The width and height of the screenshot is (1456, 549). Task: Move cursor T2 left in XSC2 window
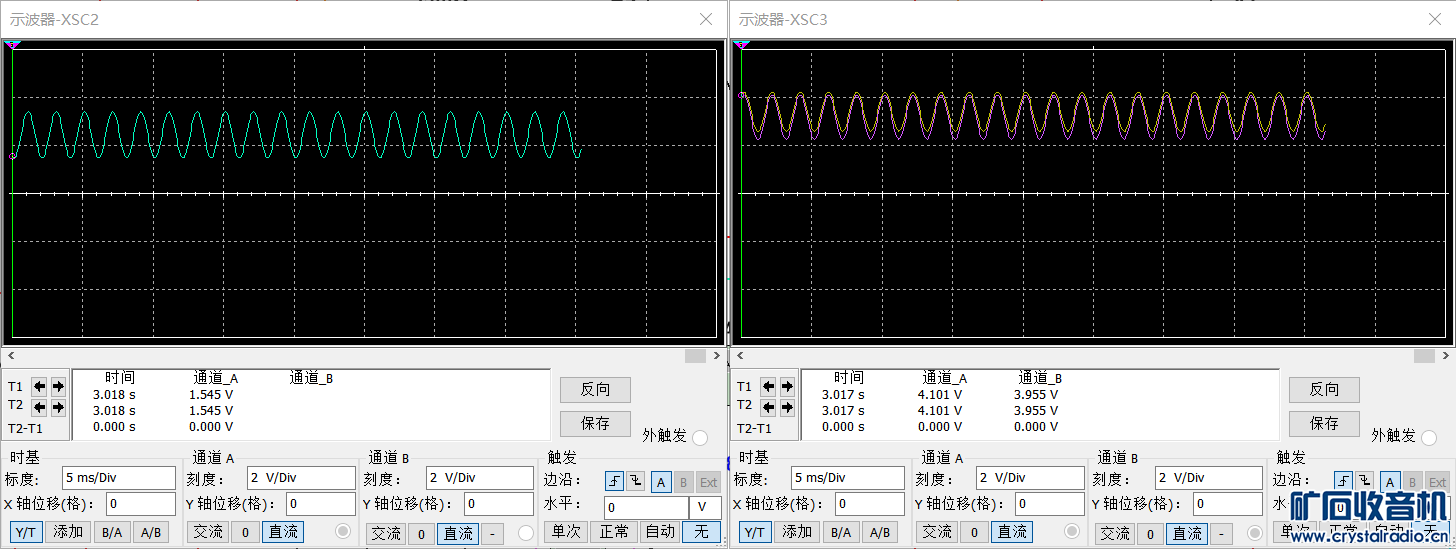39,406
